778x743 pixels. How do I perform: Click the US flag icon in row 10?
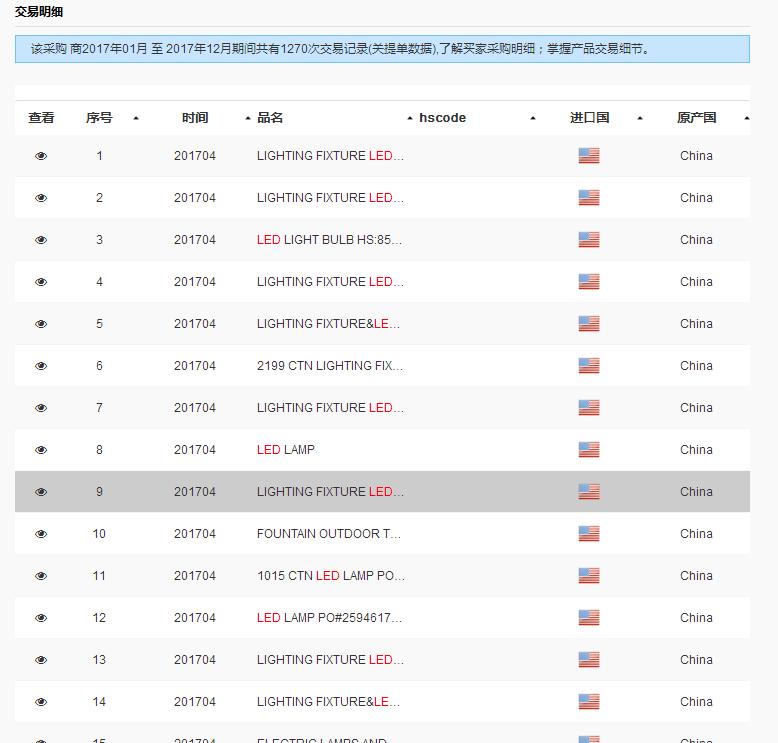click(589, 534)
